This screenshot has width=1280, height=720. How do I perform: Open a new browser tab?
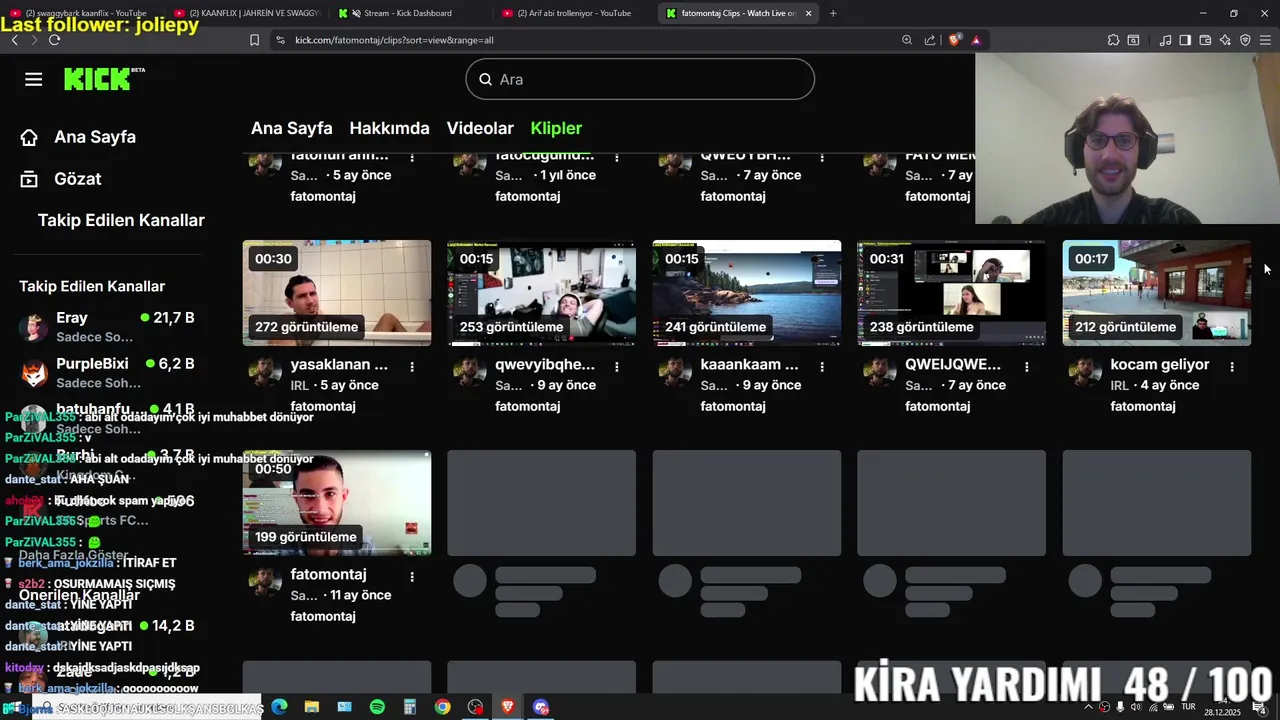(833, 13)
